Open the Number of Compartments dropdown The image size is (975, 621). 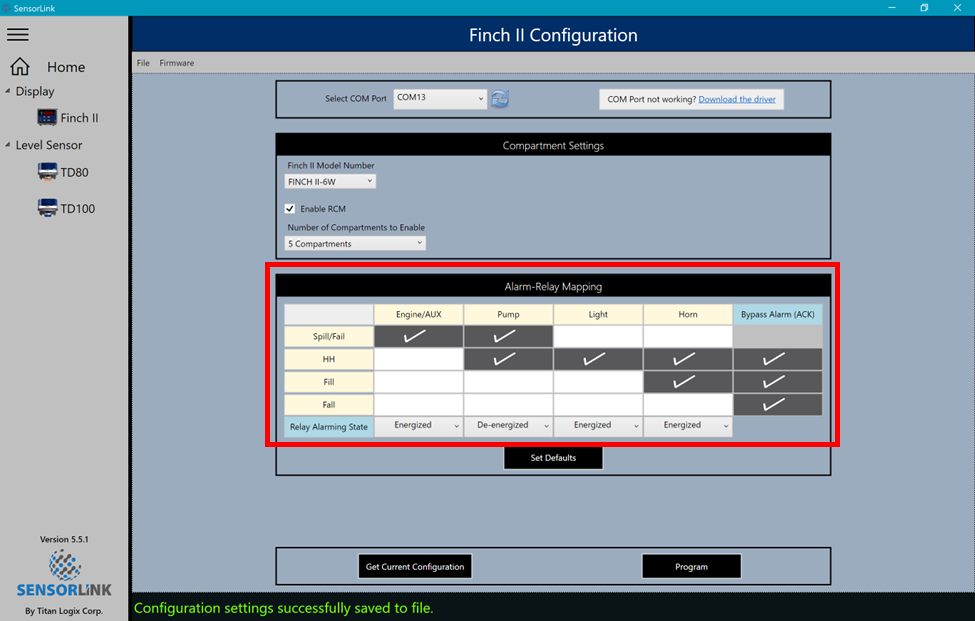pos(354,242)
